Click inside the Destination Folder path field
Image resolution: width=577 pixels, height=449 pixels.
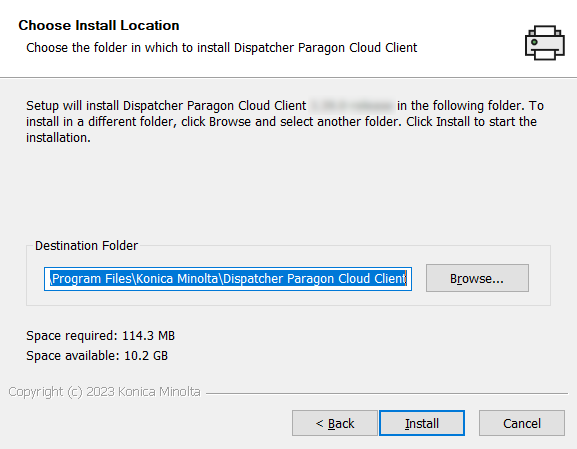coord(228,279)
